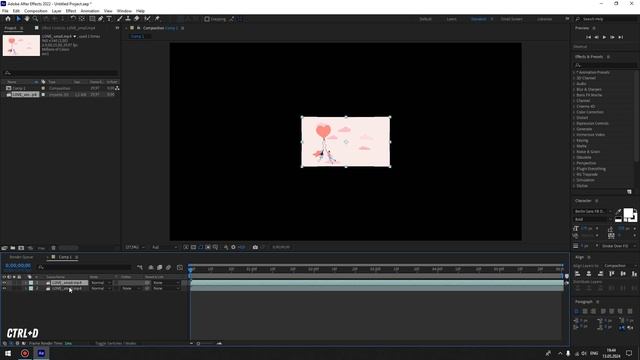Jump to first frame in Preview panel
This screenshot has width=640, height=360.
click(x=588, y=37)
